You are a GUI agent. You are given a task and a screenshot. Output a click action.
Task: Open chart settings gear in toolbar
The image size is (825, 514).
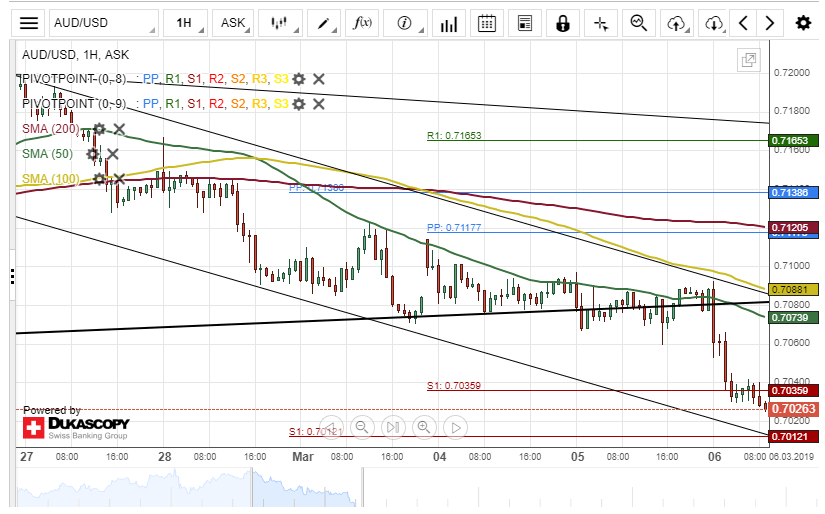(803, 22)
